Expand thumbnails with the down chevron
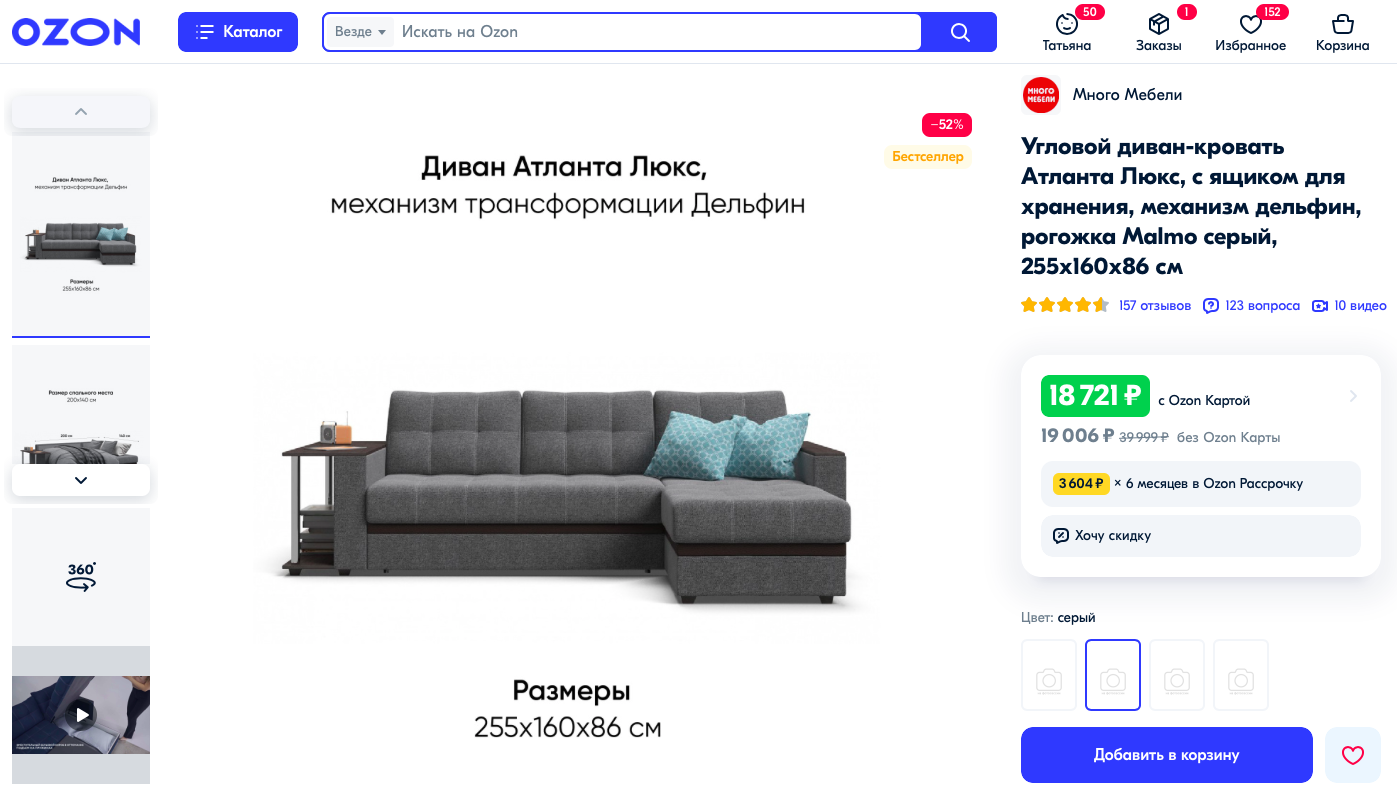This screenshot has width=1397, height=786. tap(81, 480)
